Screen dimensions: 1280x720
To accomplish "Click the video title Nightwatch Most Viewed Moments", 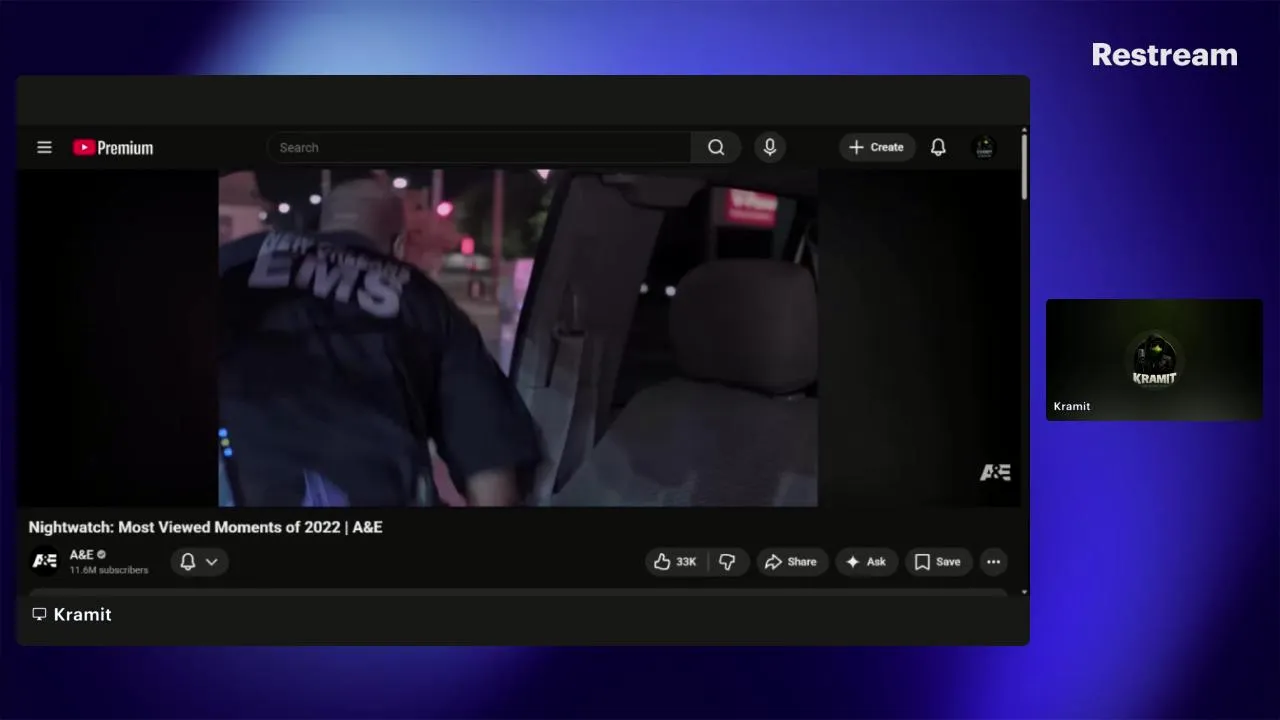I will [x=205, y=527].
